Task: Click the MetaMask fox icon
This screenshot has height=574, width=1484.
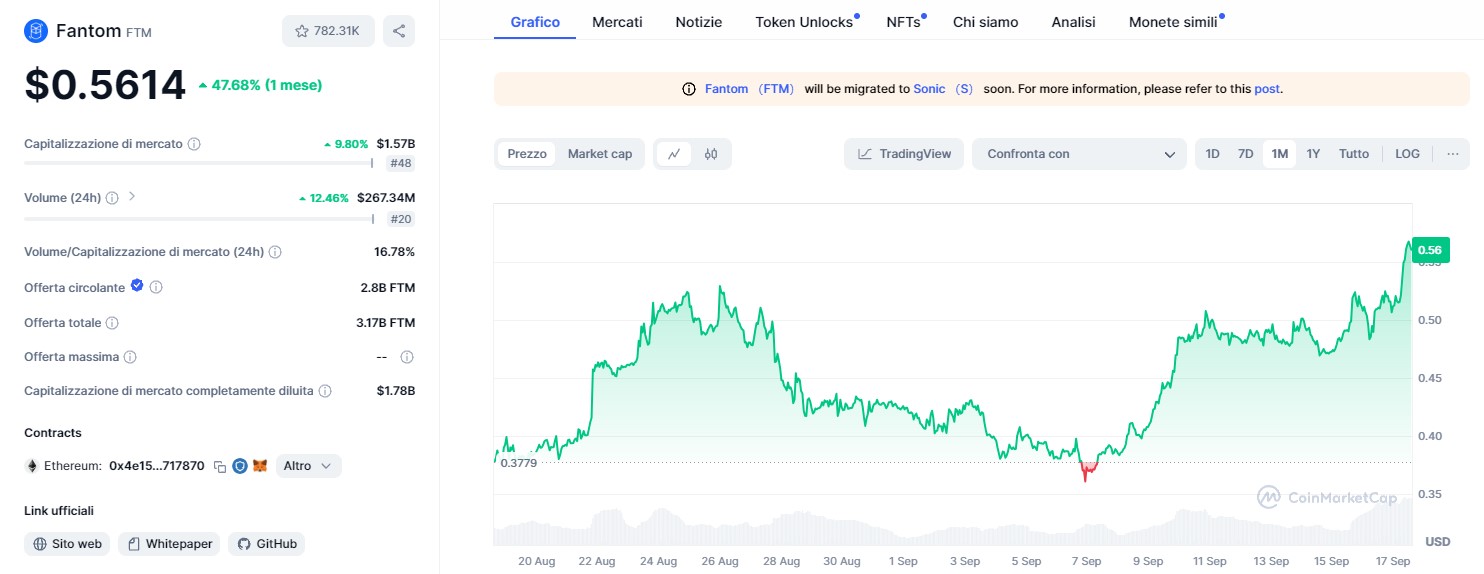Action: (x=260, y=466)
